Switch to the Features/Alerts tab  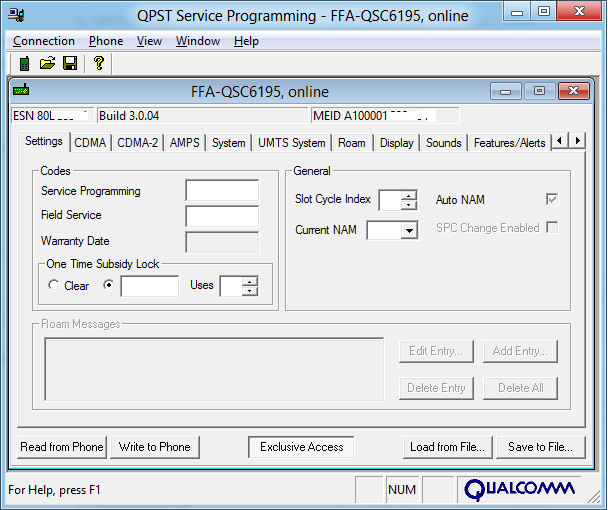point(510,143)
